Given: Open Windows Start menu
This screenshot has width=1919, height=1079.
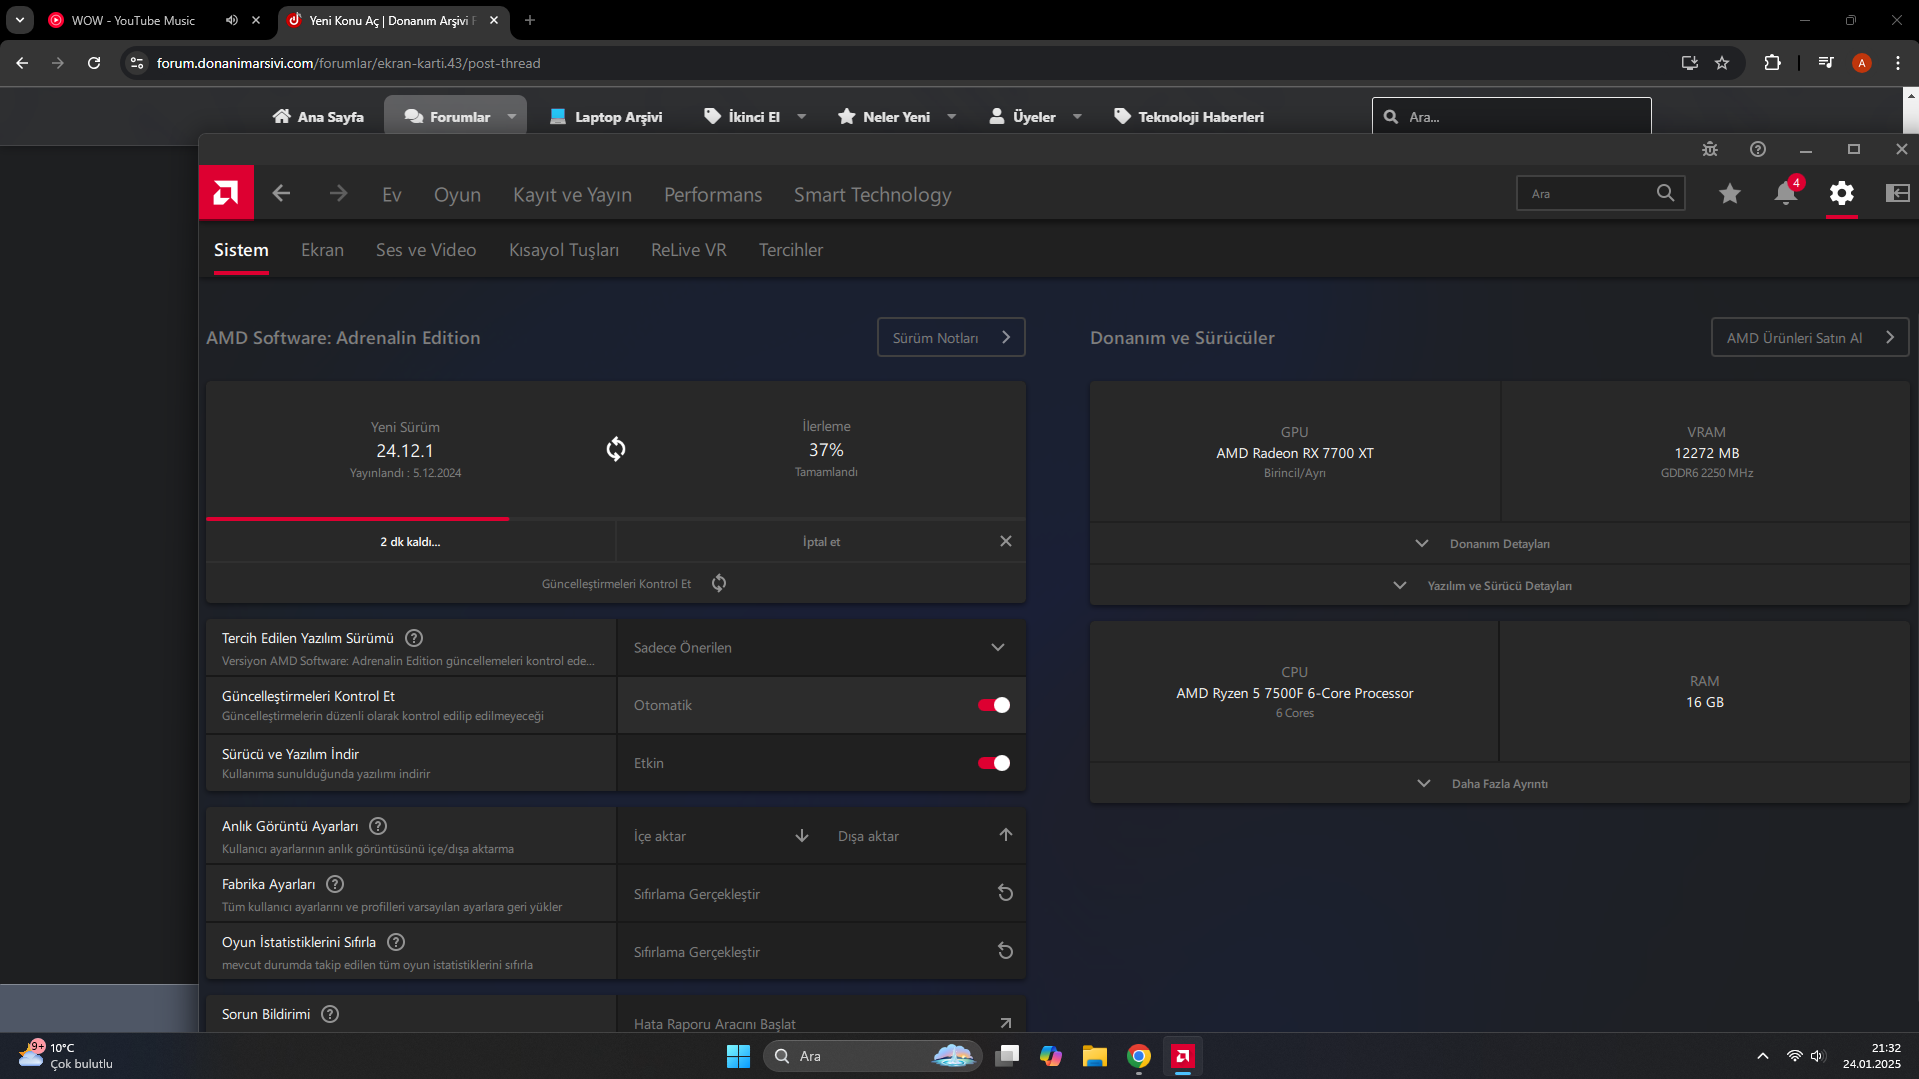Looking at the screenshot, I should [x=739, y=1056].
